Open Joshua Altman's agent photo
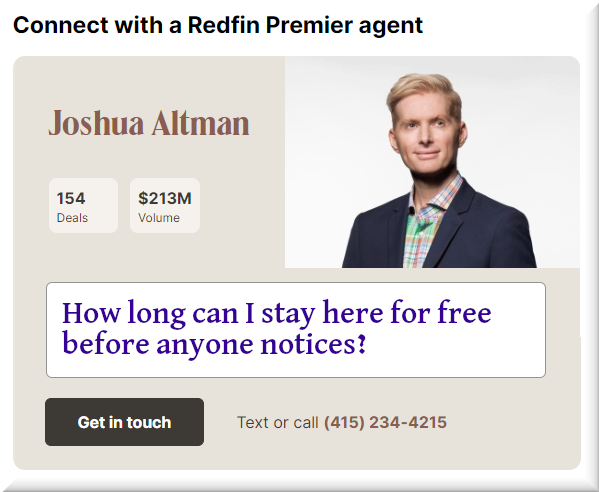Screen dimensions: 599x492 pos(432,162)
